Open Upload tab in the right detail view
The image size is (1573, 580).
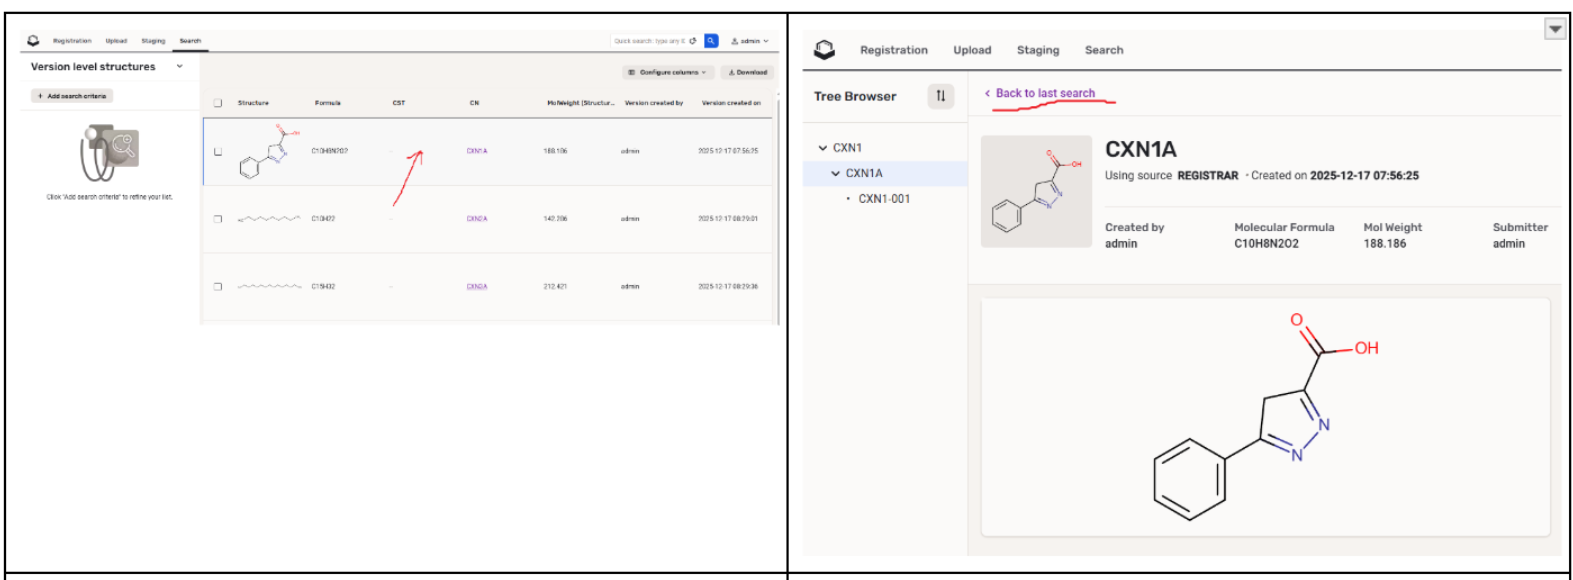971,50
